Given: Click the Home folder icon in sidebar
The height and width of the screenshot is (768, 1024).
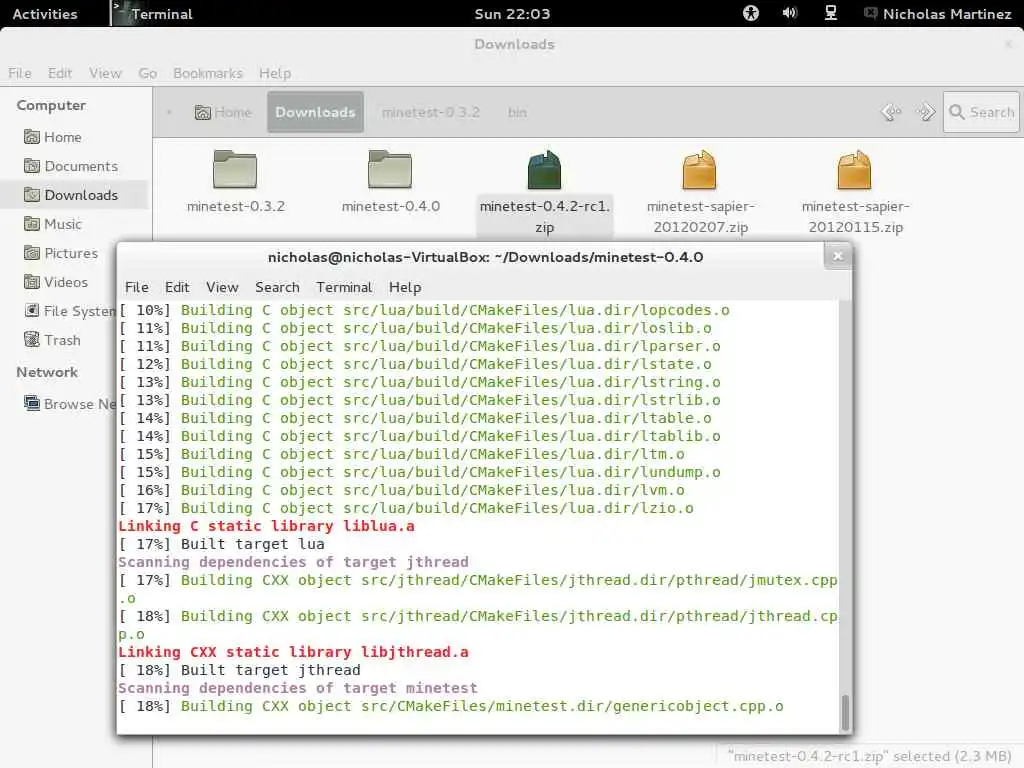Looking at the screenshot, I should click(31, 137).
